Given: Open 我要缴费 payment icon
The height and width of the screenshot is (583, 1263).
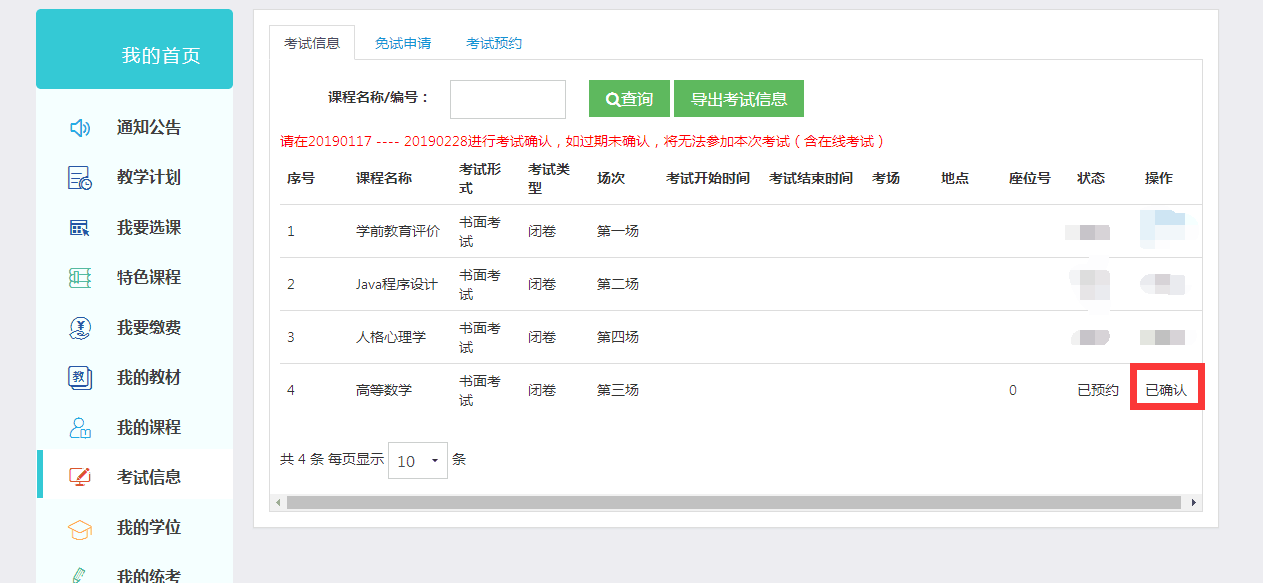Looking at the screenshot, I should click(x=79, y=327).
